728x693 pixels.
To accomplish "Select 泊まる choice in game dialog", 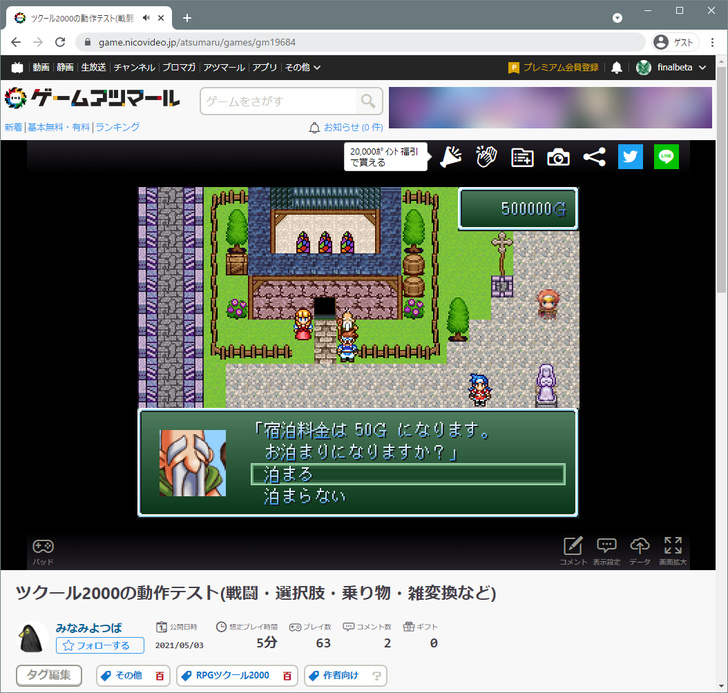I will tap(408, 474).
